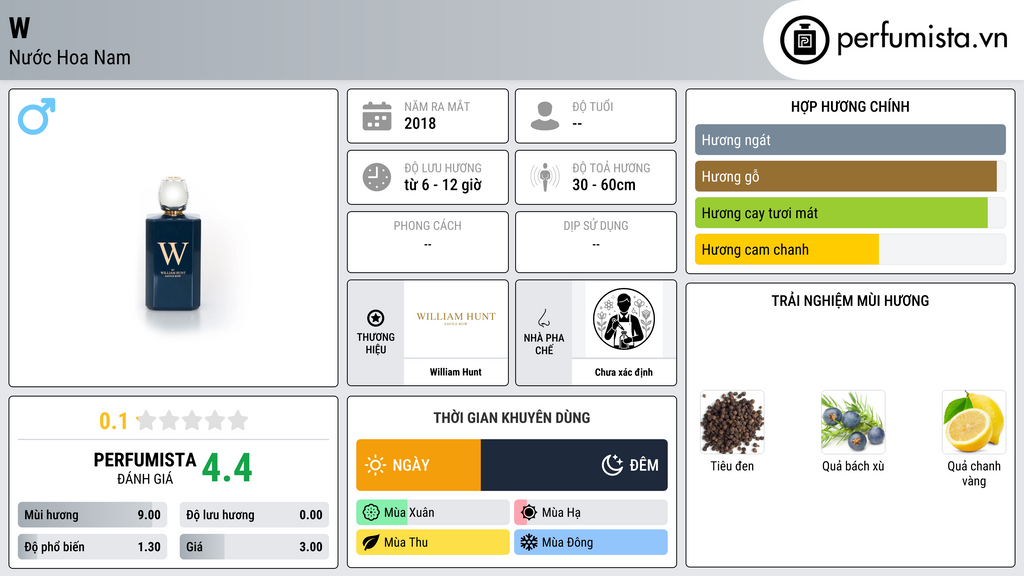Screen dimensions: 1024x576
Task: Click the Hợp hương chính heading
Action: [850, 106]
